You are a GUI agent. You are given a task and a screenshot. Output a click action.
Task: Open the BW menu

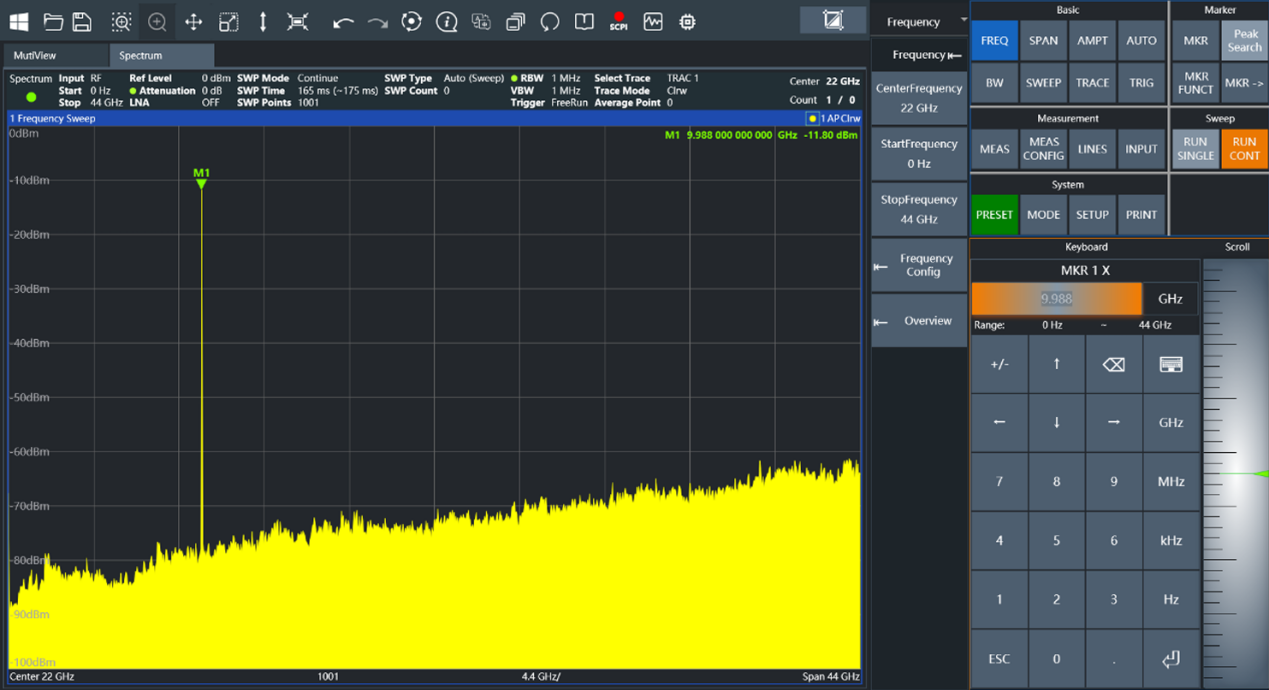pos(994,83)
